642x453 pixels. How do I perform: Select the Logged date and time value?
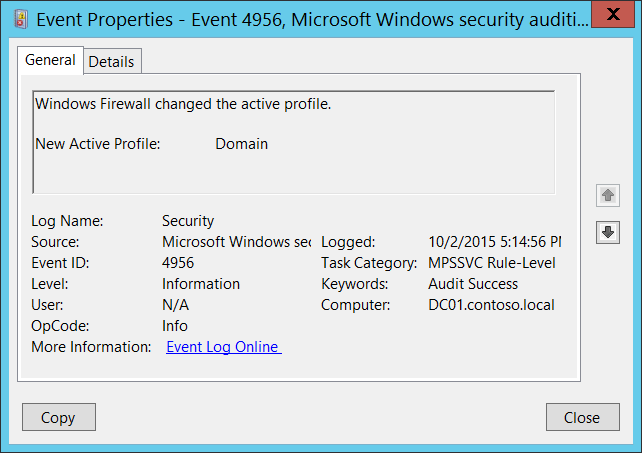click(494, 241)
